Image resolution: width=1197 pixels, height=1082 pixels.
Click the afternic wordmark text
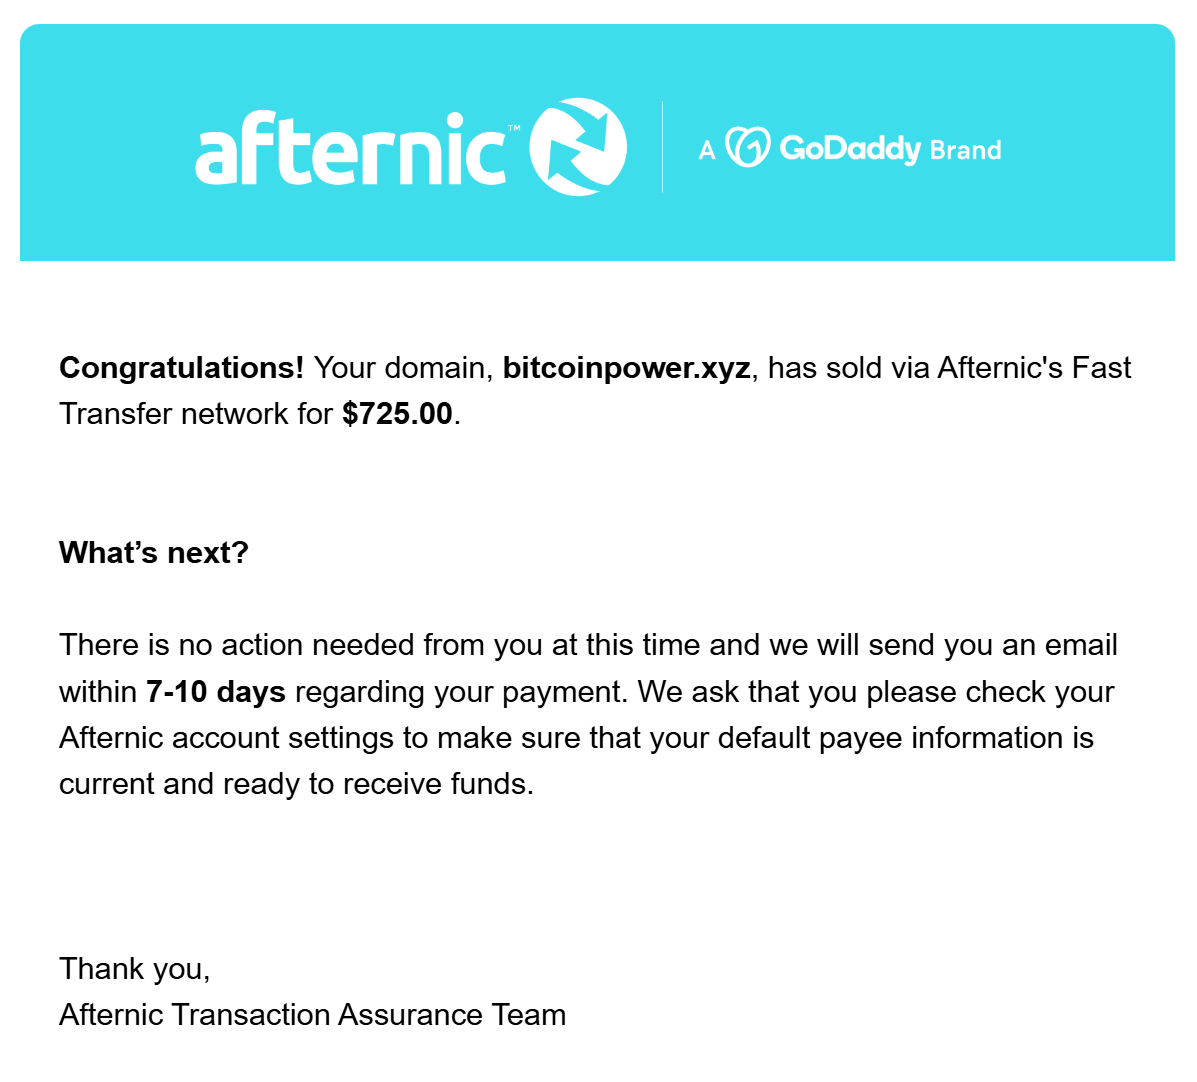(x=350, y=148)
